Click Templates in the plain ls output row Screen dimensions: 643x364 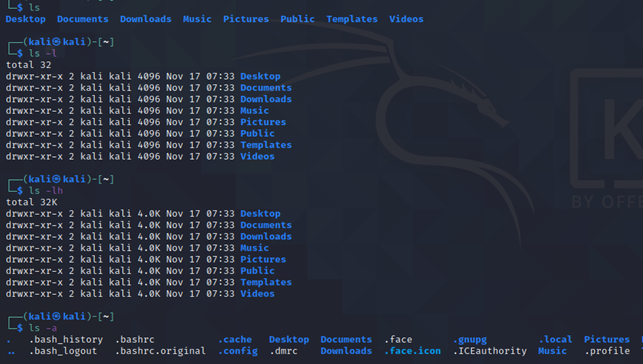pyautogui.click(x=351, y=19)
